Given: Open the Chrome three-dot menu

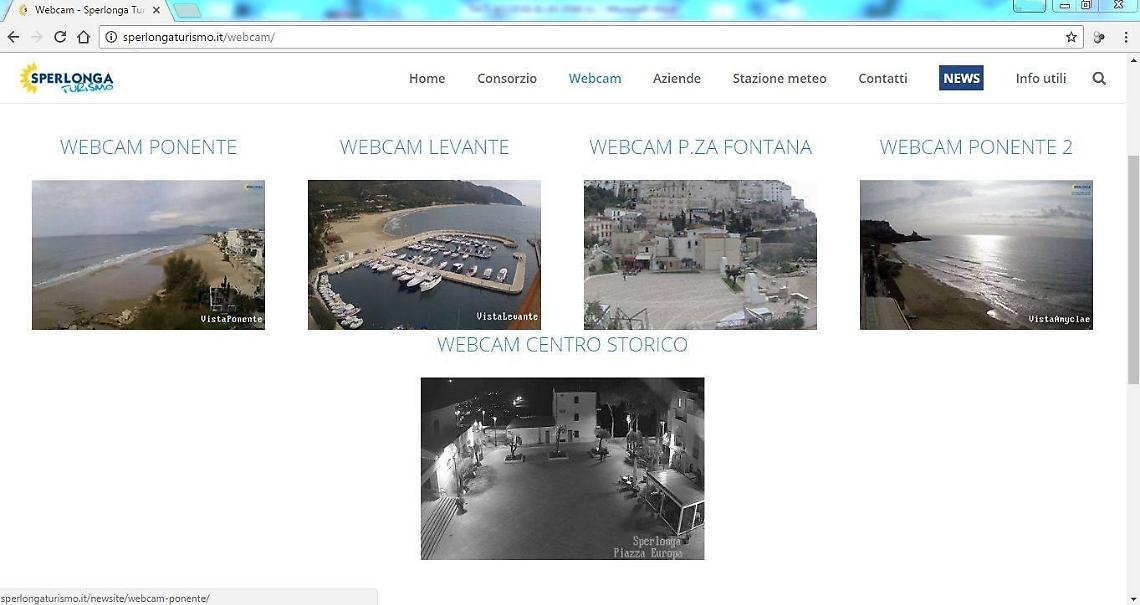Looking at the screenshot, I should click(x=1126, y=36).
